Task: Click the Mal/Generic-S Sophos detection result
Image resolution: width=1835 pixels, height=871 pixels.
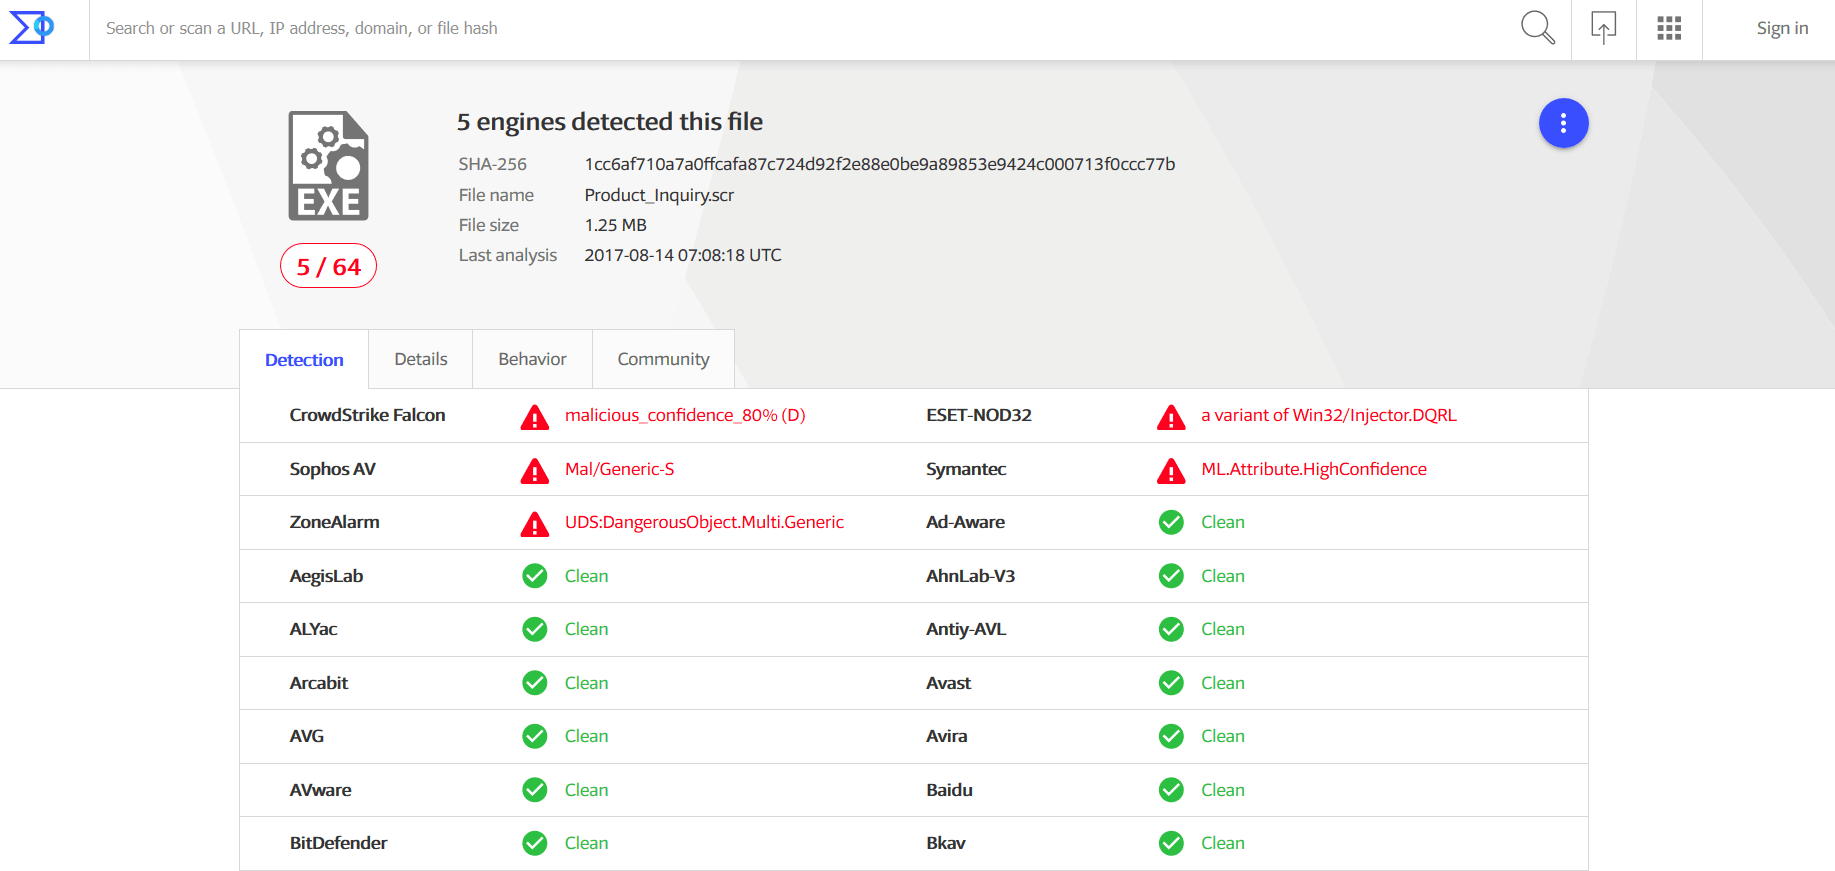Action: point(619,469)
